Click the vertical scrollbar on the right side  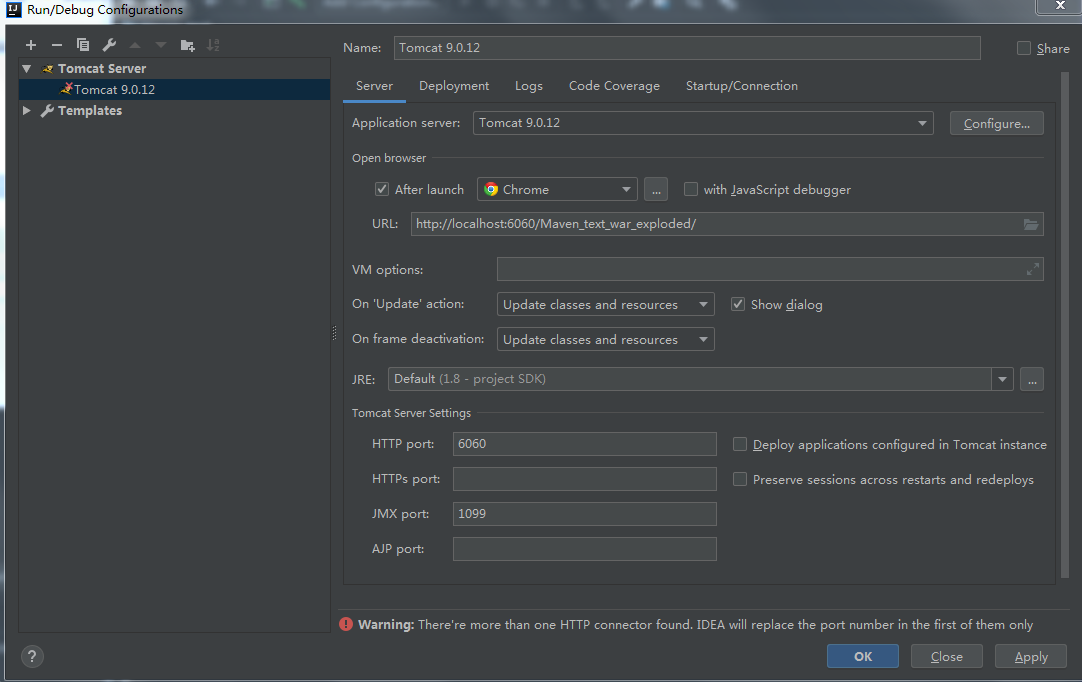[1065, 324]
